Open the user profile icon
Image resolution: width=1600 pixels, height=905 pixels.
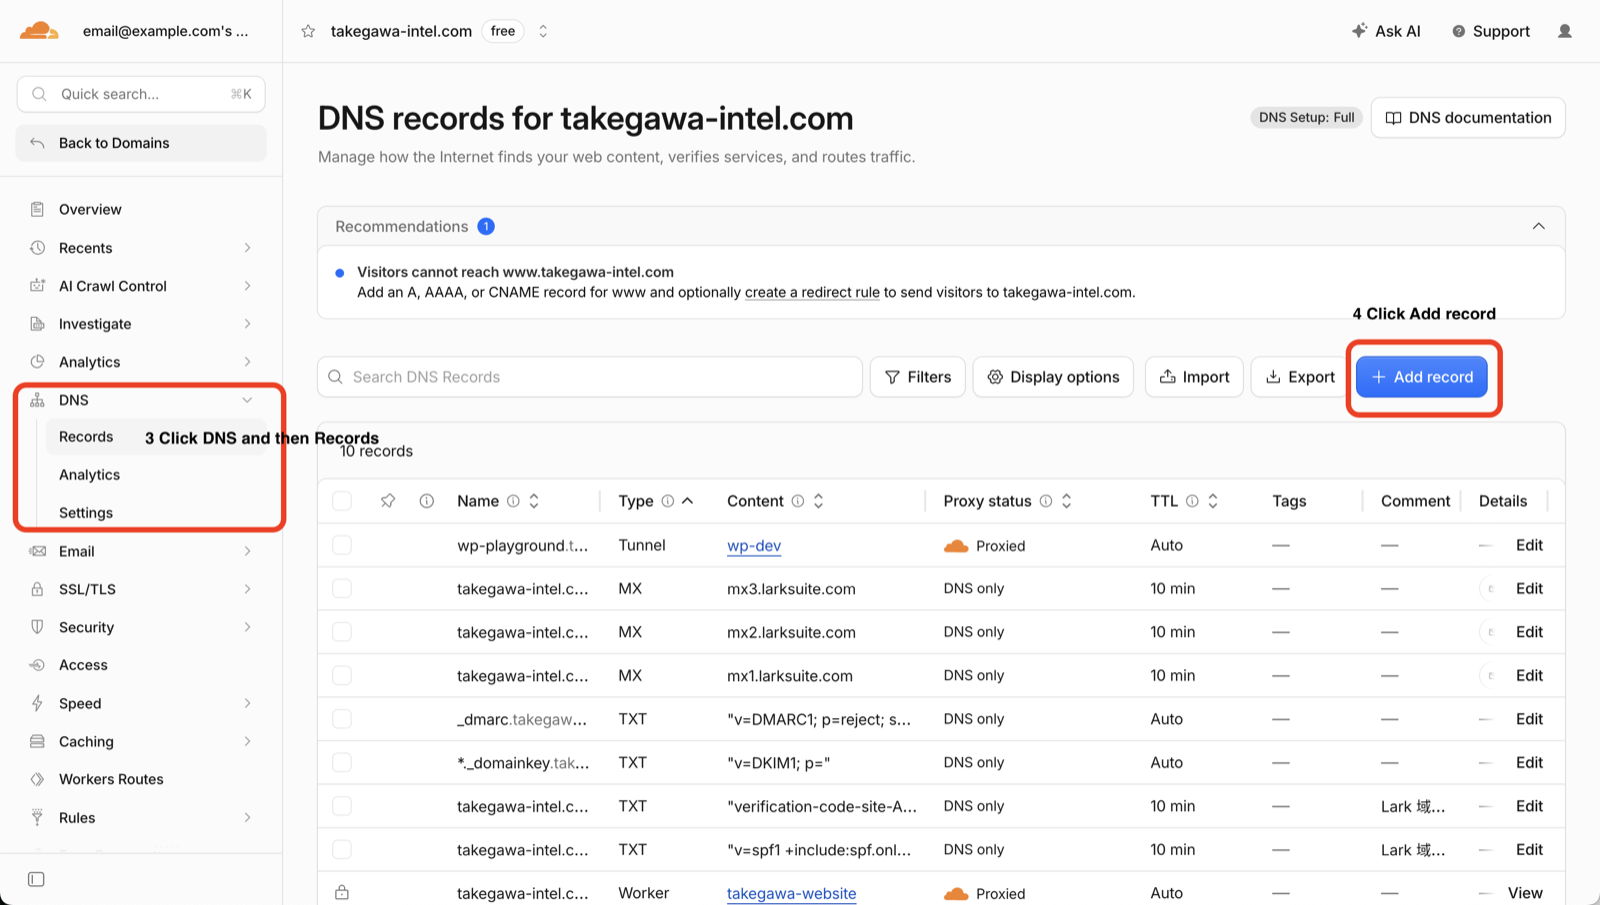pos(1565,31)
